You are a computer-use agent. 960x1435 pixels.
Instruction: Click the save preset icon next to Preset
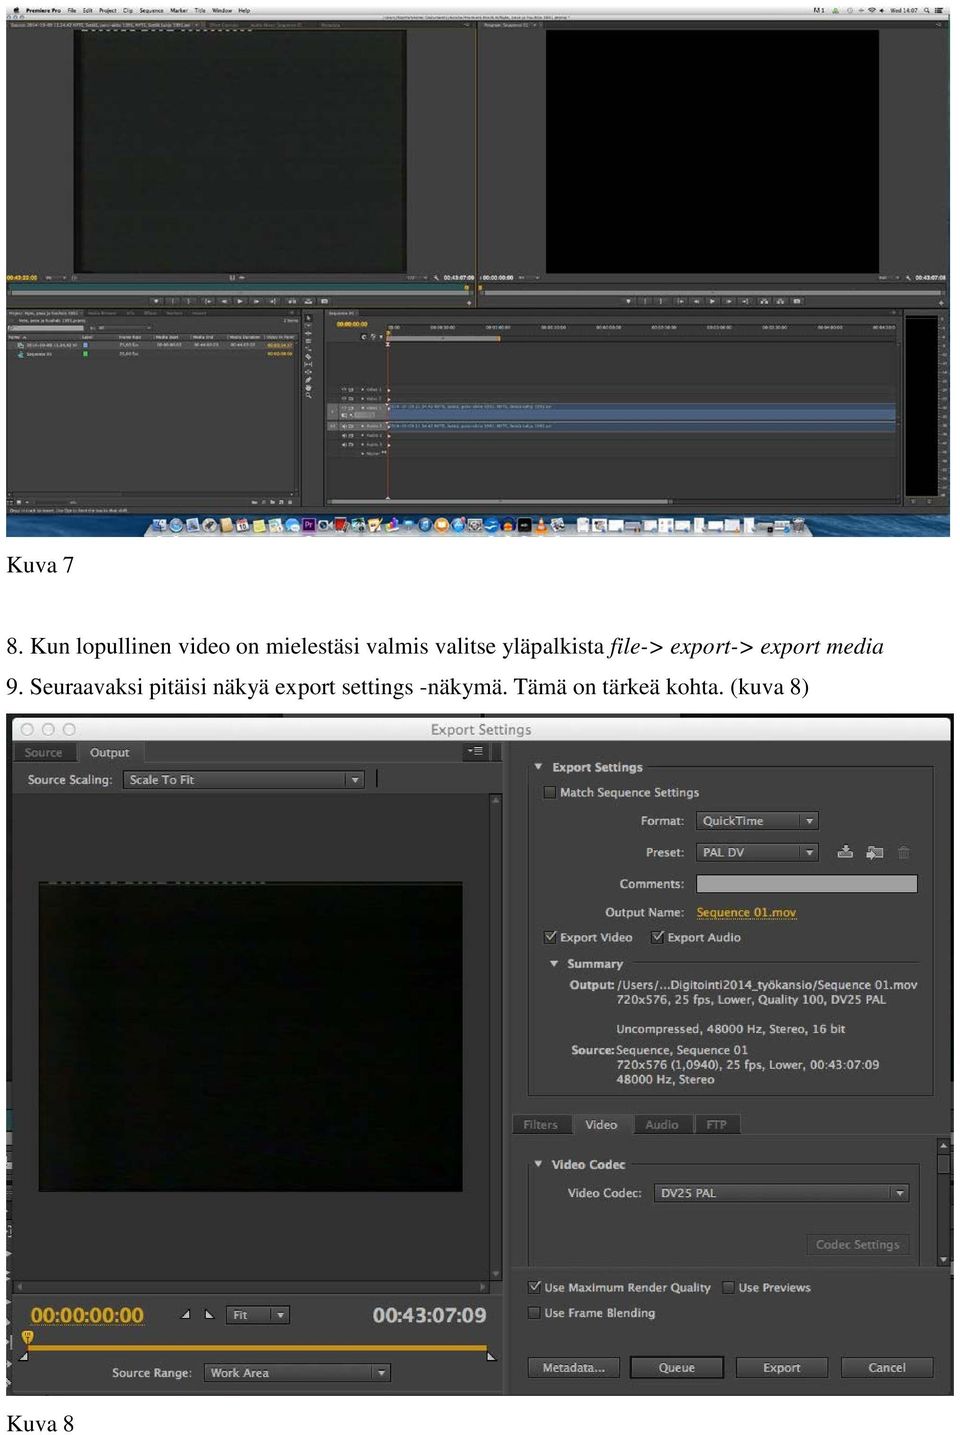845,852
